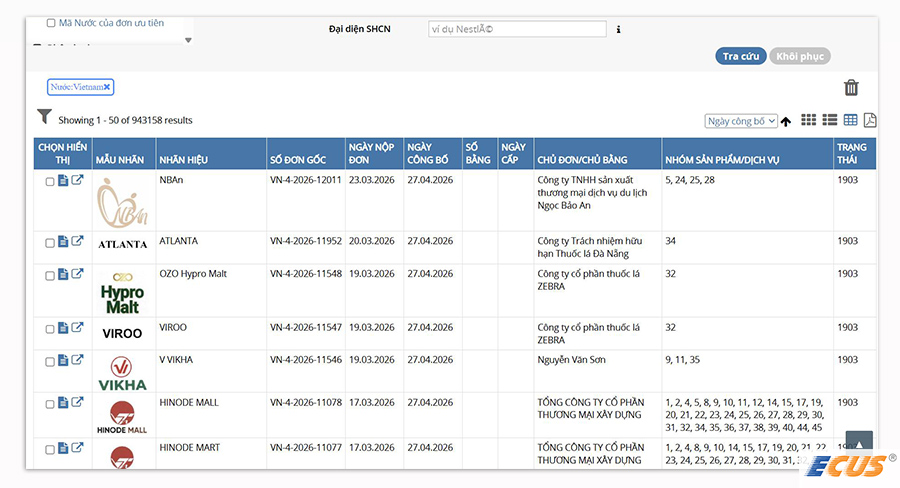Click the trash delete icon
The width and height of the screenshot is (900, 488).
[x=851, y=88]
